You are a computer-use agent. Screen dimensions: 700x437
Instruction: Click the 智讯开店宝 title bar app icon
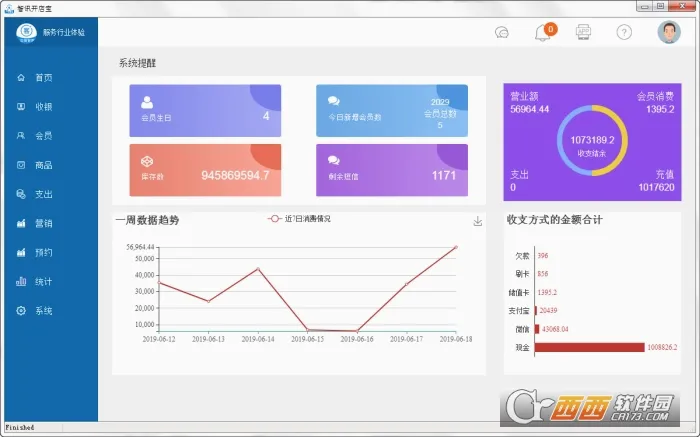tap(9, 8)
